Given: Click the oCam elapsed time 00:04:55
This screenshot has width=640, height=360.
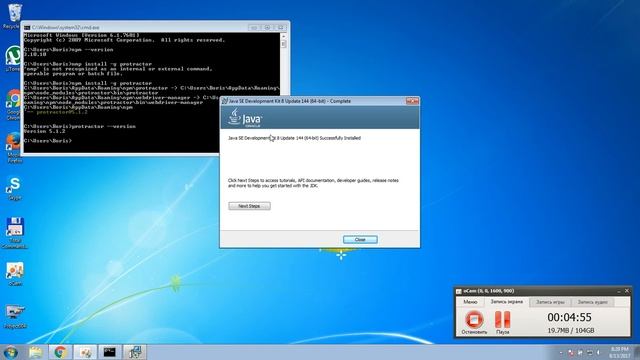Looking at the screenshot, I should point(569,317).
